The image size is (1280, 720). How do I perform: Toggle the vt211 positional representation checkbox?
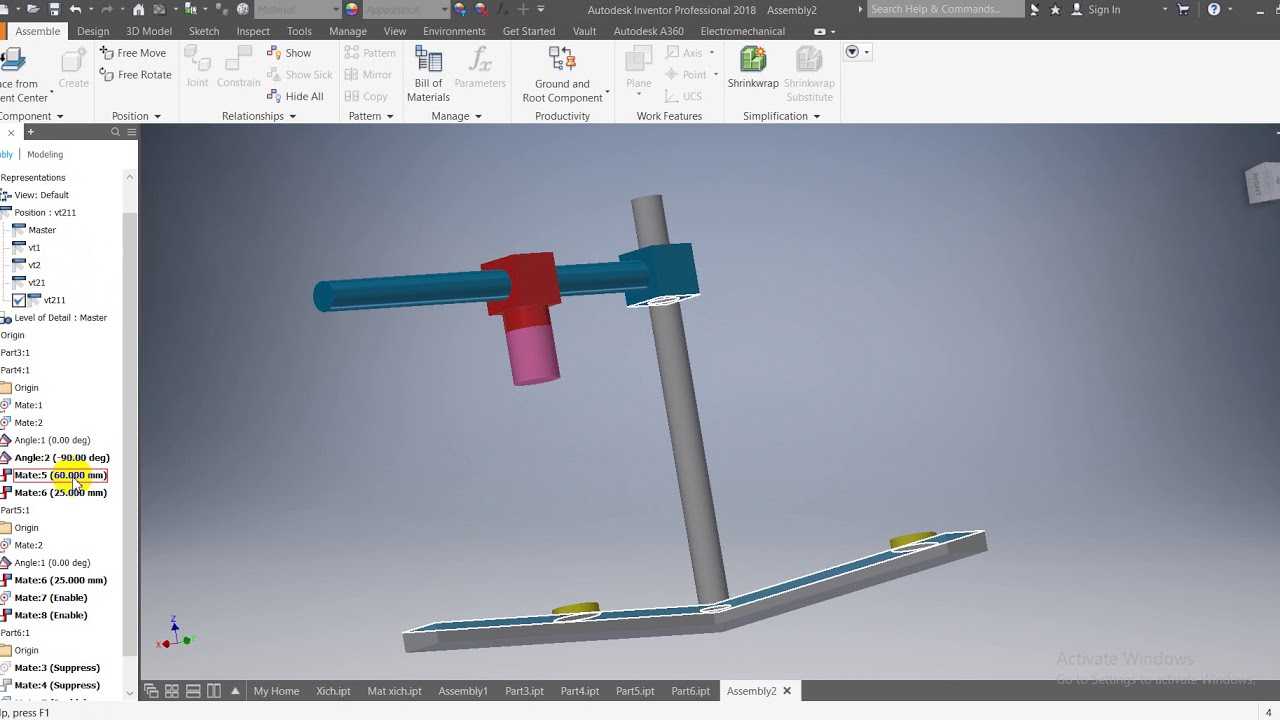(19, 300)
